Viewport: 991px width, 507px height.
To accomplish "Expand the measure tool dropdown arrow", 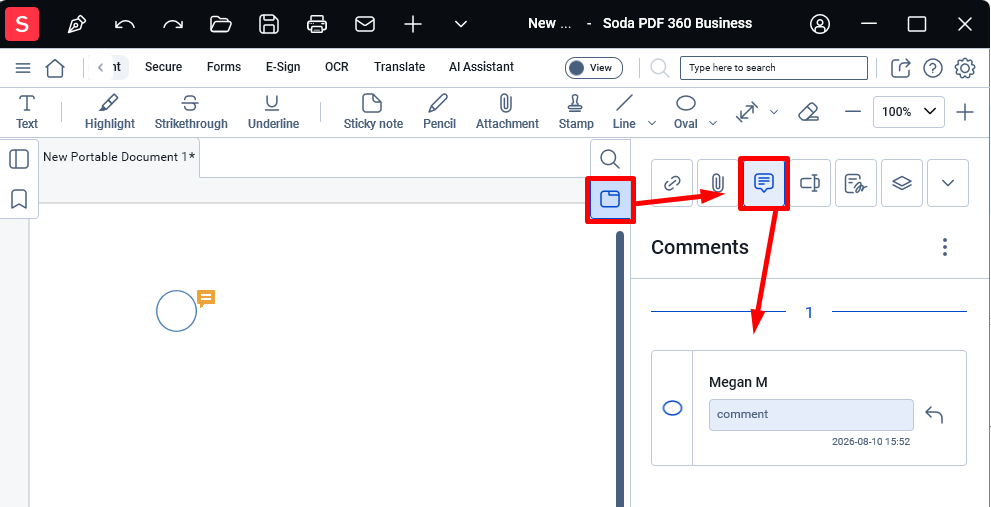I will (x=774, y=113).
